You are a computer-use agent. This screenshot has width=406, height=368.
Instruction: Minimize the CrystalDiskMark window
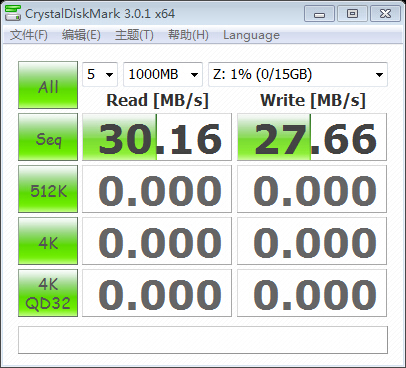click(x=319, y=14)
